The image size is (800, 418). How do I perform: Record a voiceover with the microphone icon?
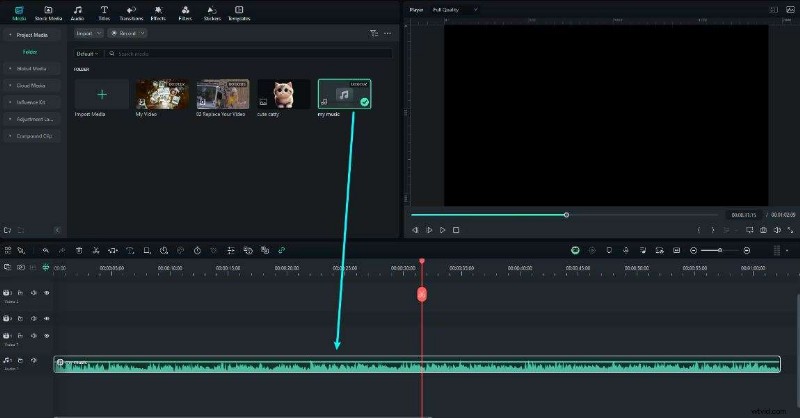[x=626, y=251]
